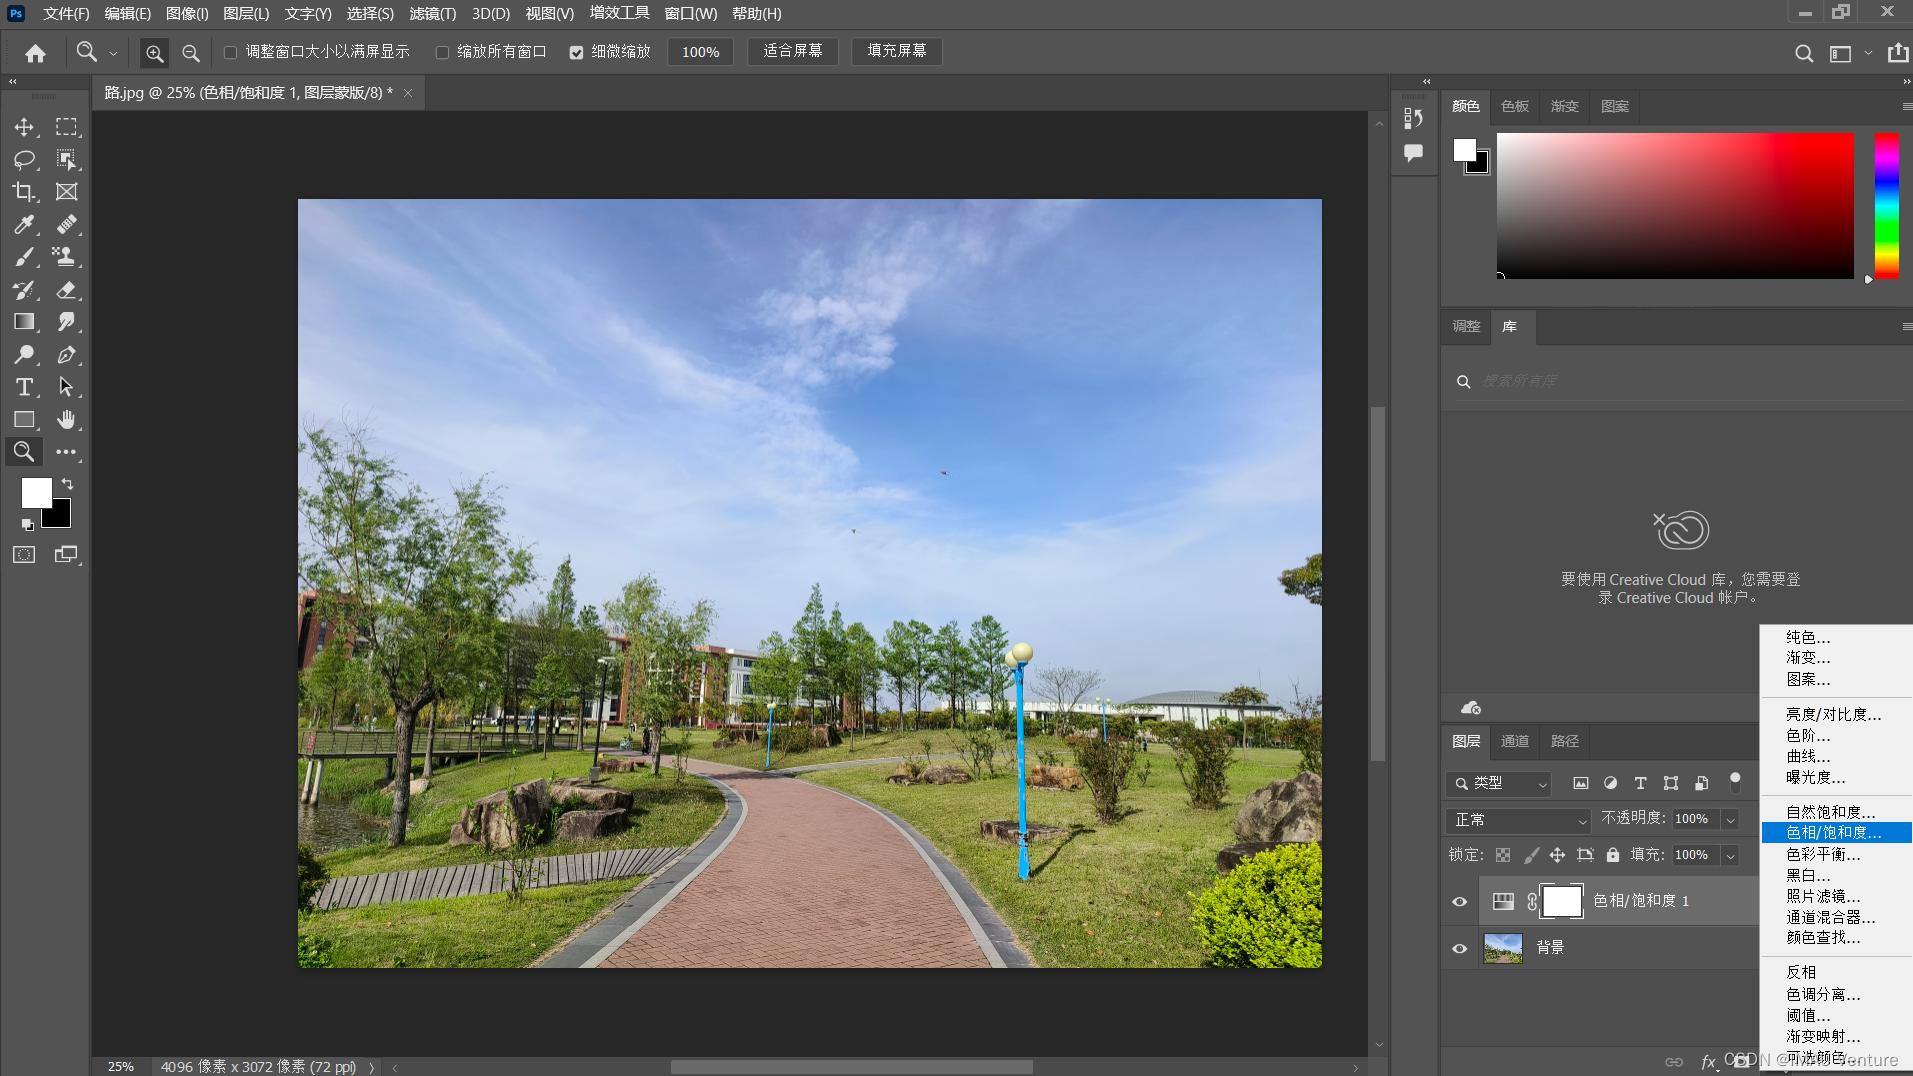This screenshot has height=1076, width=1913.
Task: Expand the status bar info arrow
Action: coord(372,1067)
